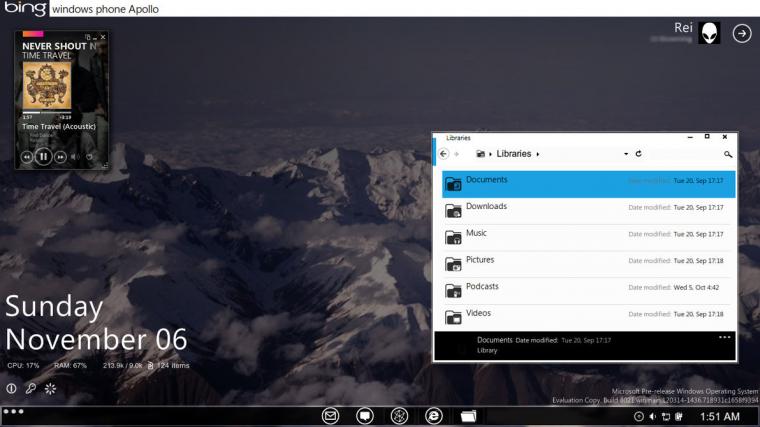
Task: Click the 1:51 AM clock
Action: coord(720,416)
